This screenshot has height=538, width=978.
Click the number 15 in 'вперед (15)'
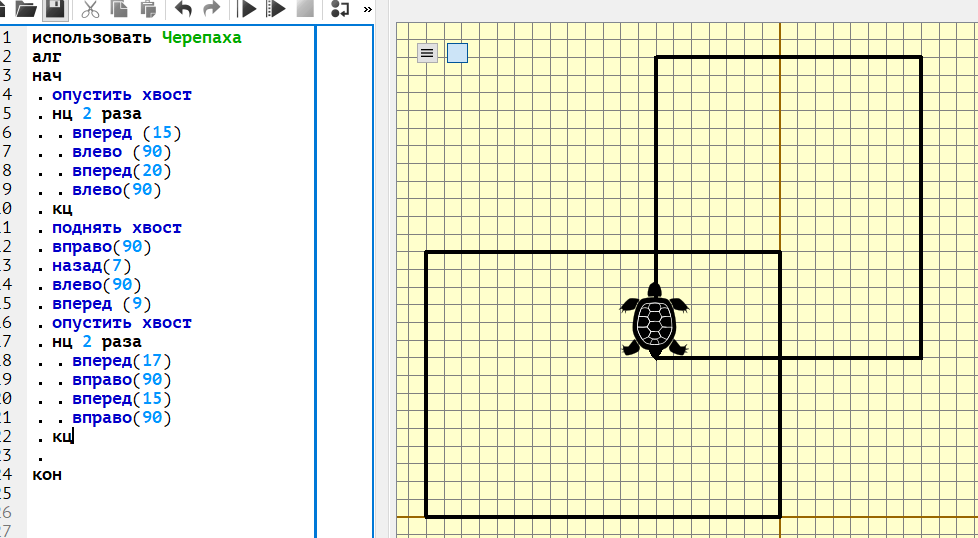point(165,133)
